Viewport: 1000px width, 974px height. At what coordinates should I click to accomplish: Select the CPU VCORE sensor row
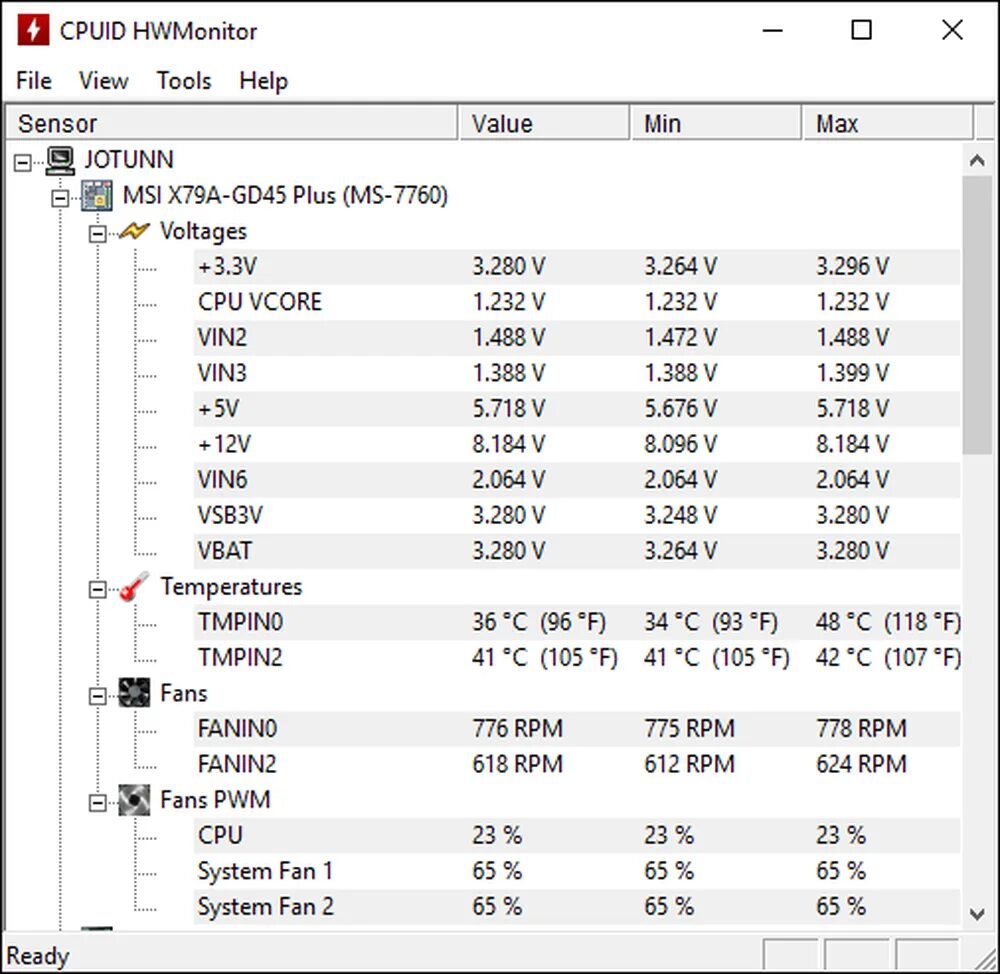click(577, 302)
